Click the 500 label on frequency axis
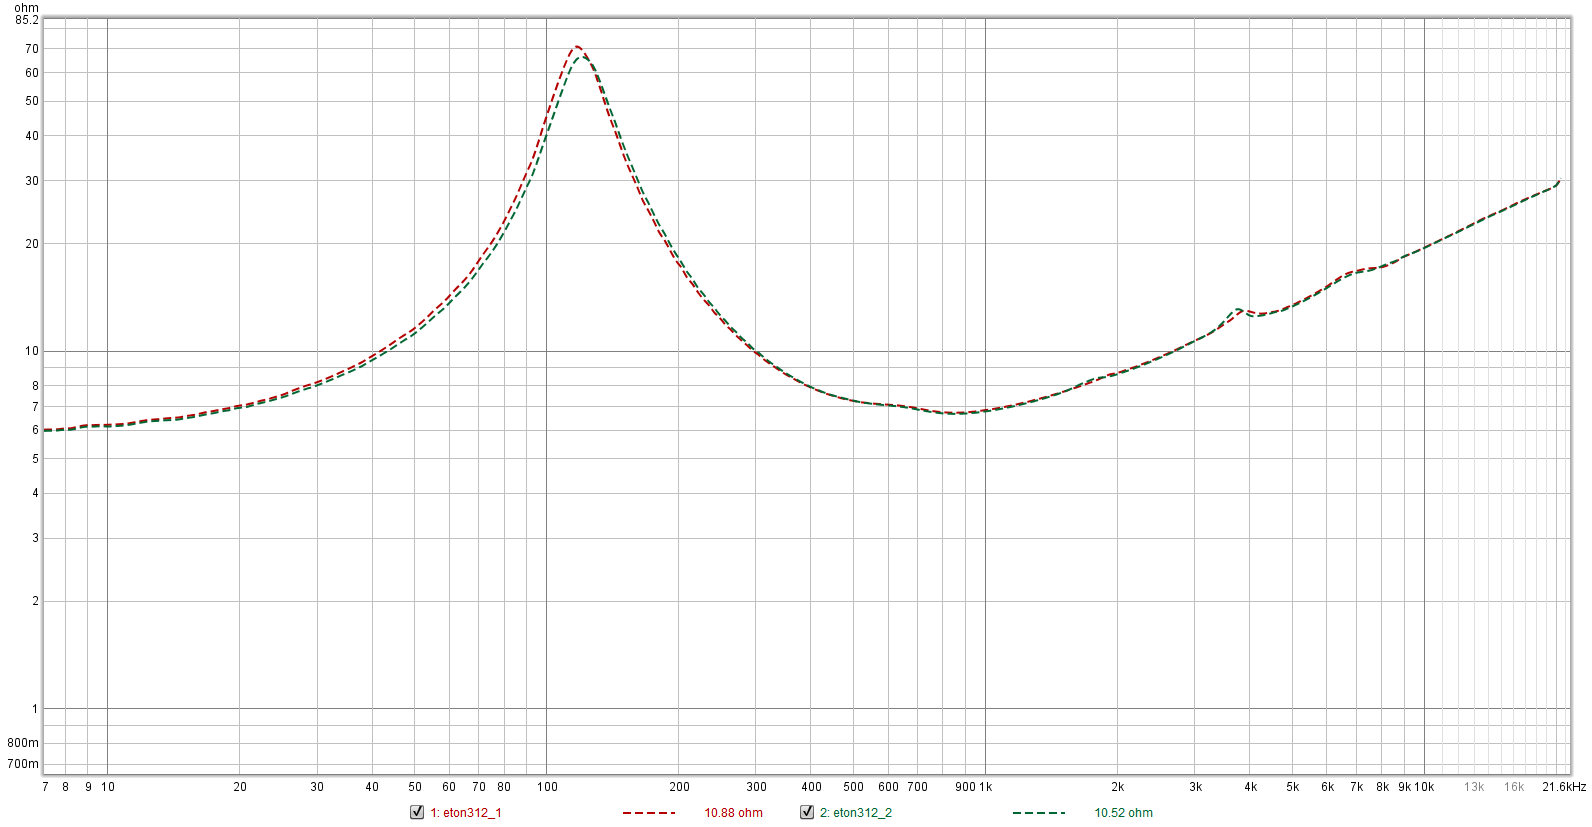This screenshot has width=1592, height=827. click(x=854, y=787)
